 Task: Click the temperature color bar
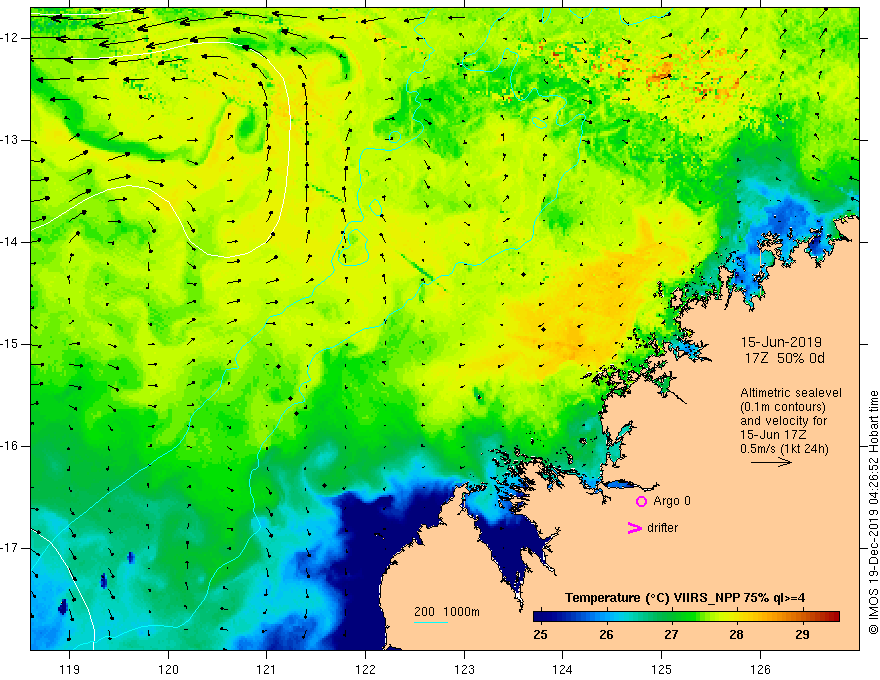(686, 617)
